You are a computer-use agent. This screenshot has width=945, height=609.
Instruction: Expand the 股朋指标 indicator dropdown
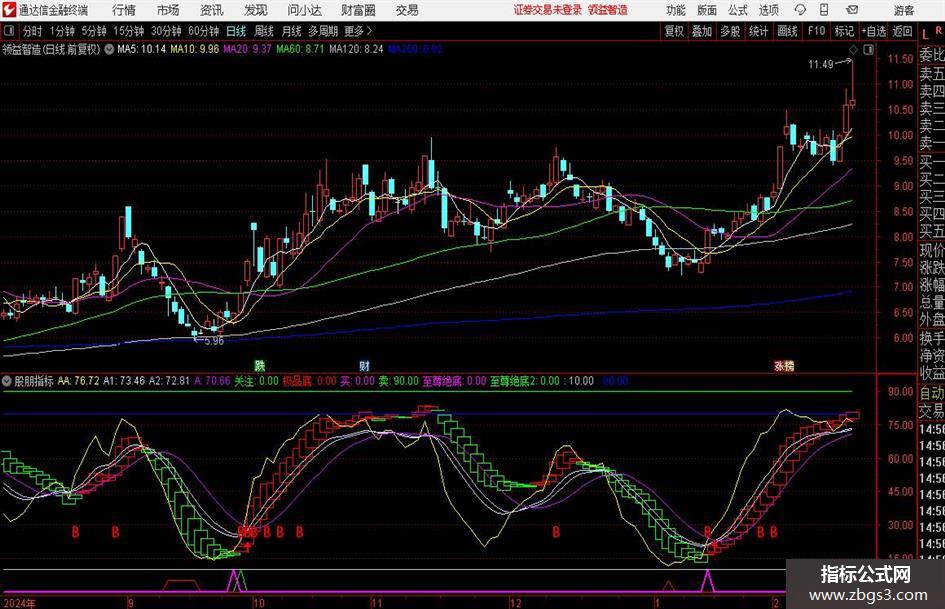7,380
